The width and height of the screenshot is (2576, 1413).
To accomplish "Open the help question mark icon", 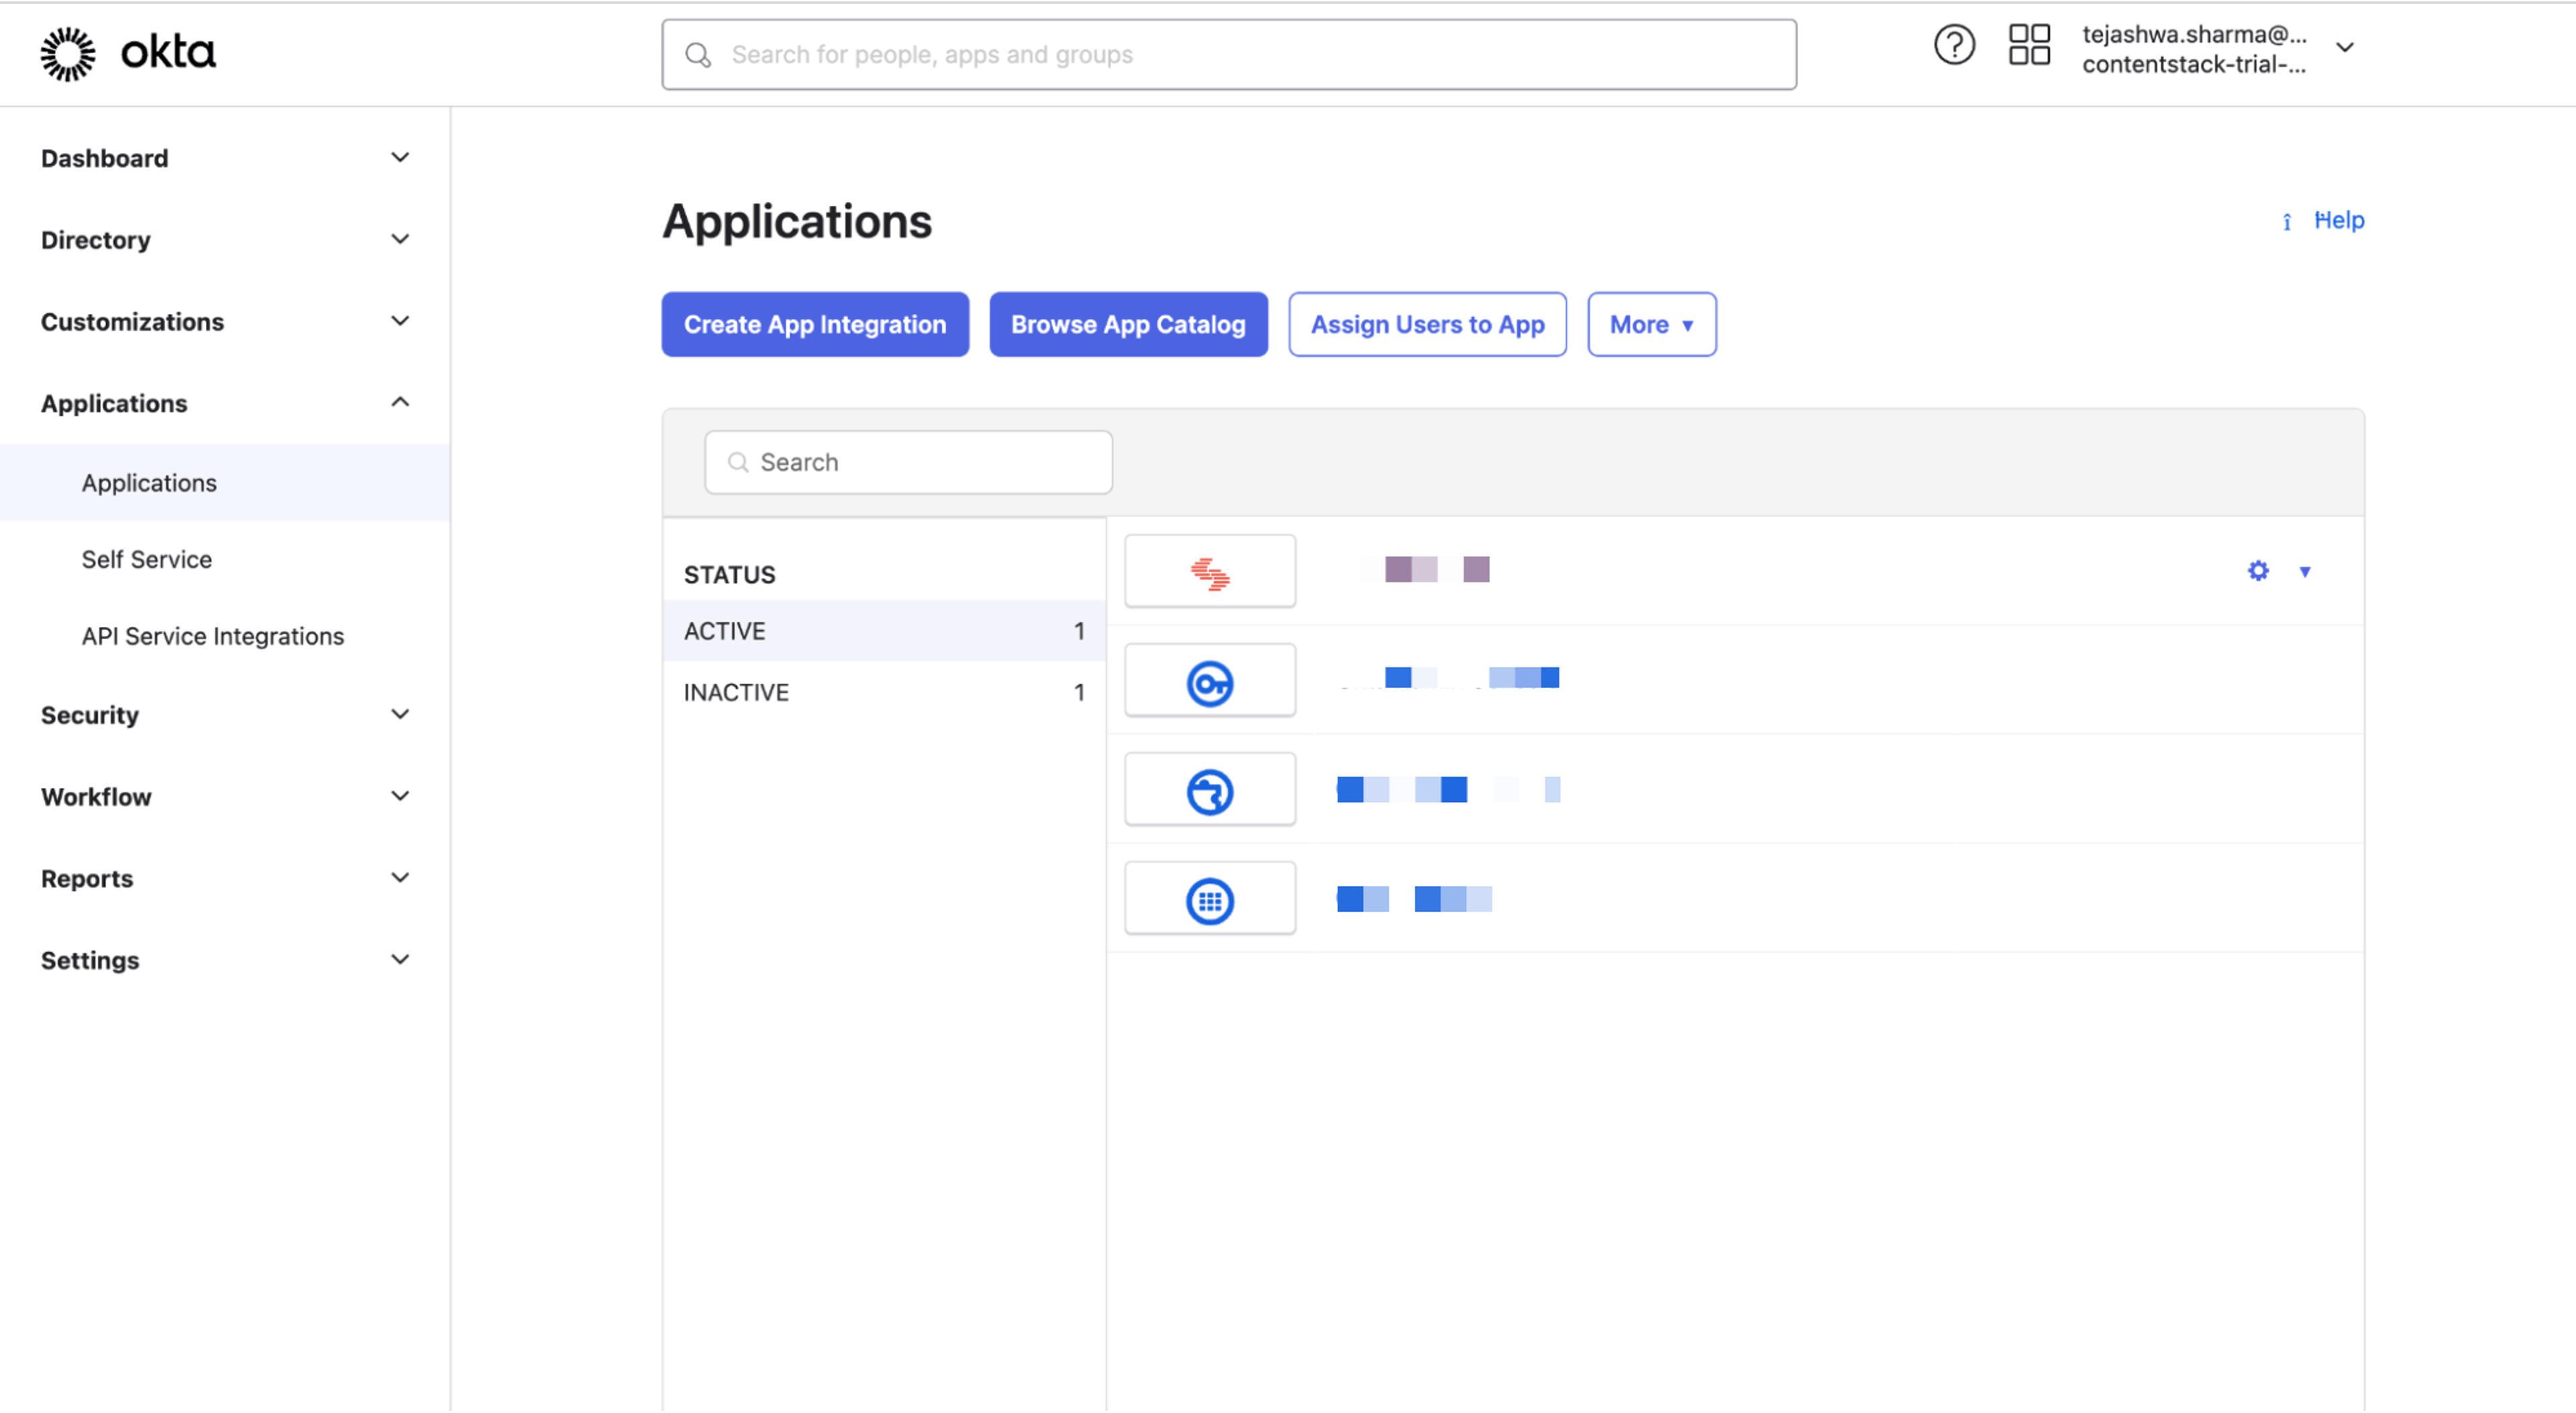I will [1953, 46].
